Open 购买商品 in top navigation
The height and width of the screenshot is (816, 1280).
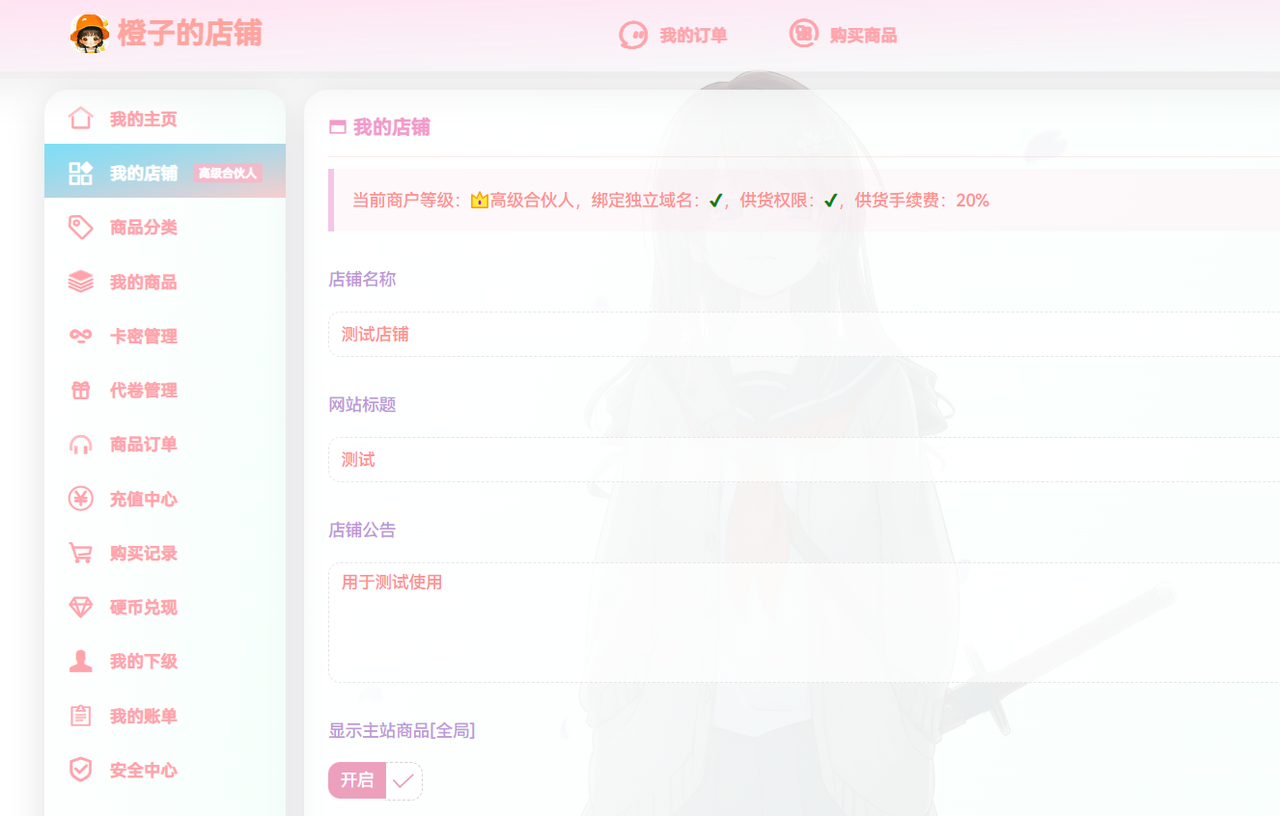844,36
